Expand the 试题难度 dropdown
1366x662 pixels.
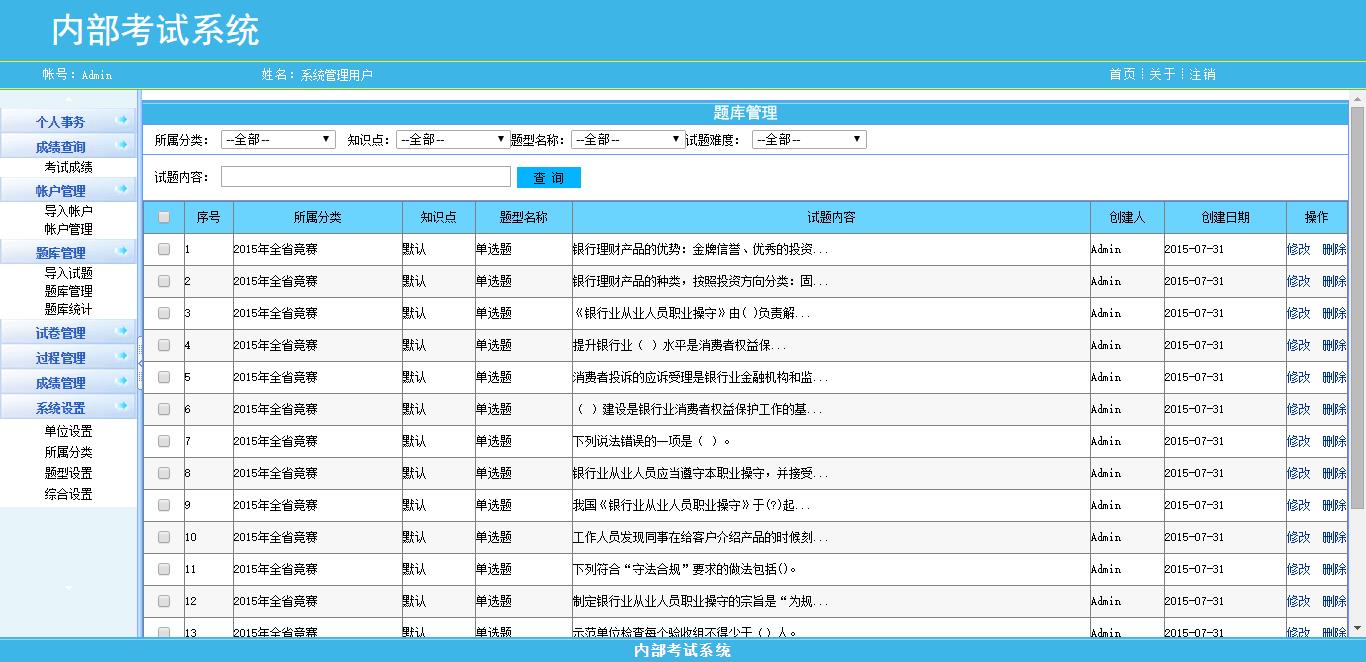(809, 140)
